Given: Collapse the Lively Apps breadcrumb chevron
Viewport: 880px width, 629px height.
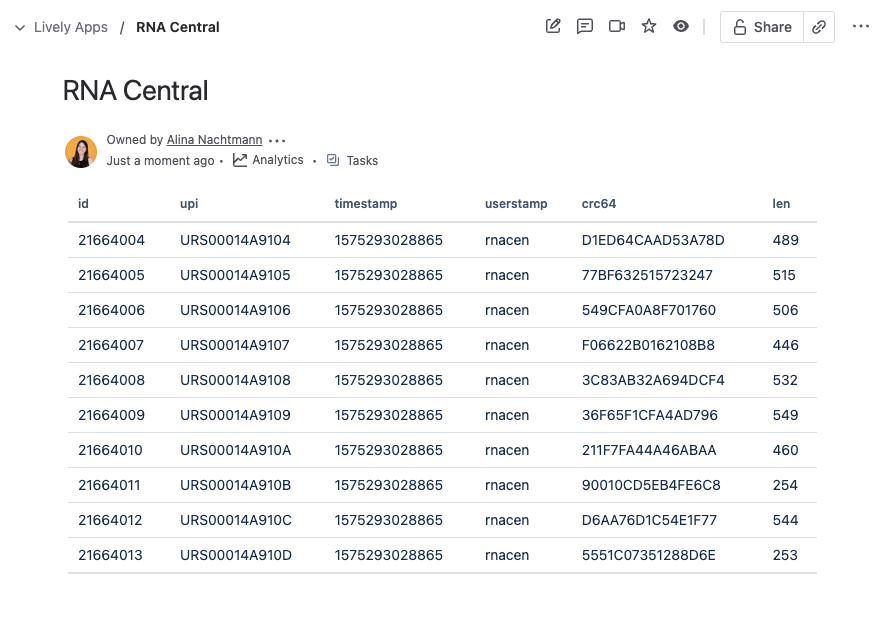Looking at the screenshot, I should [20, 27].
